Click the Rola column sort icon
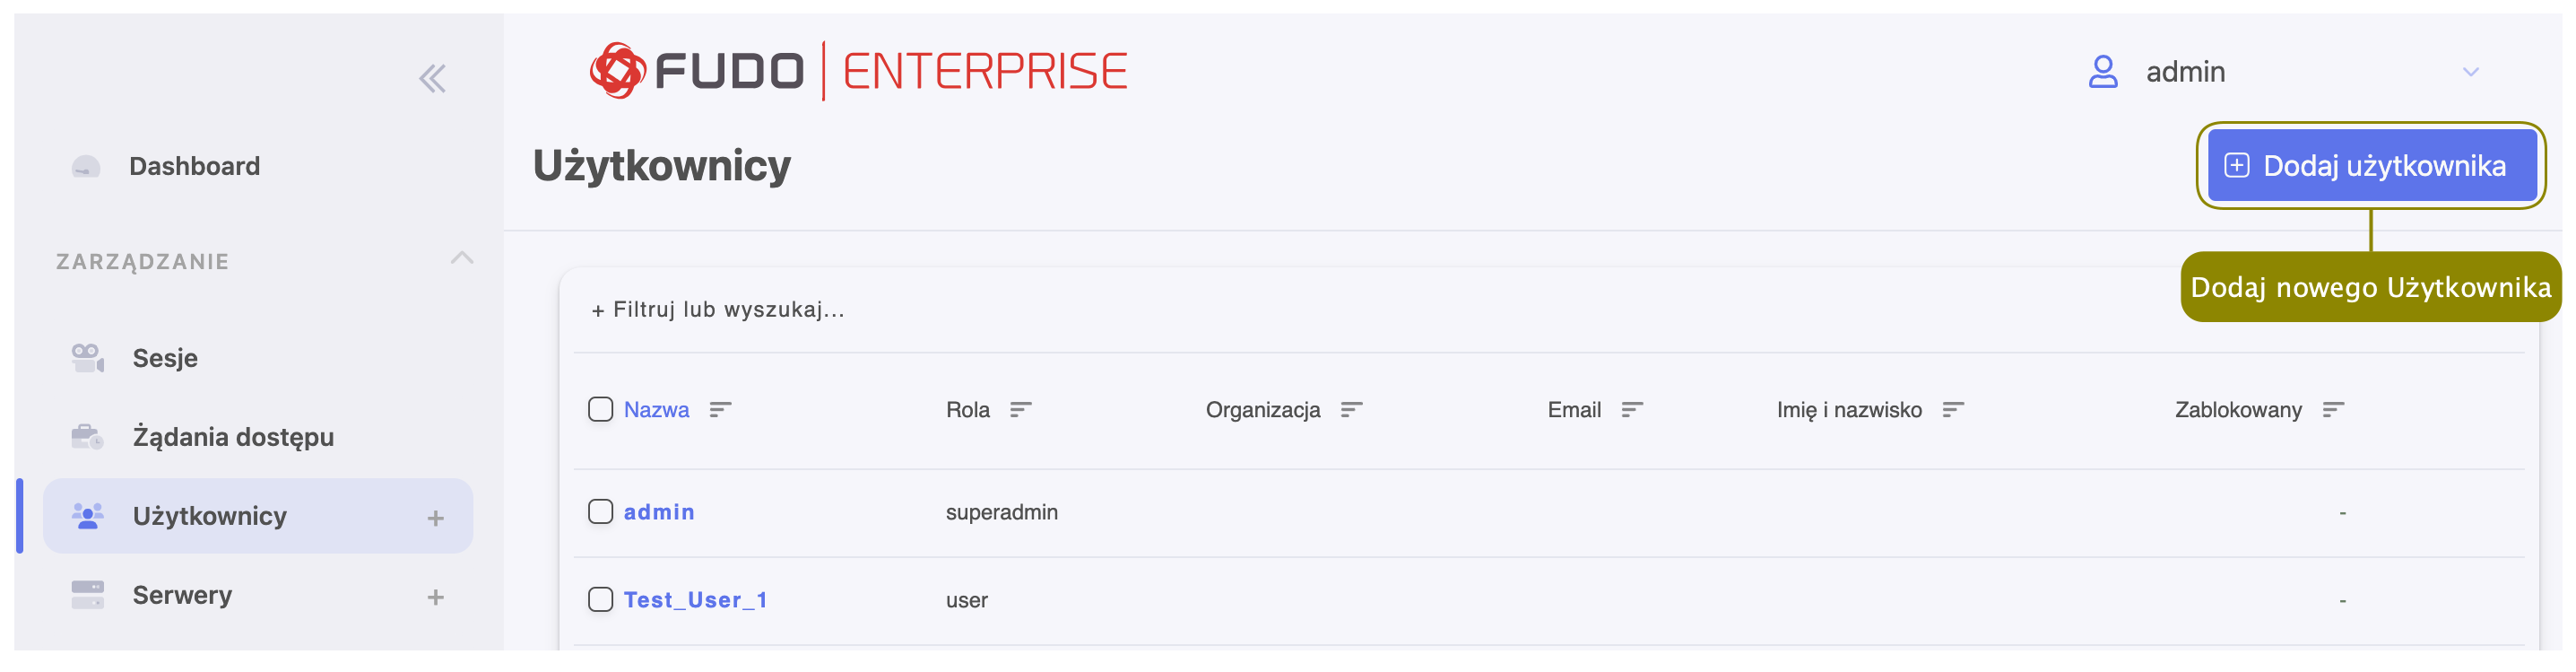 coord(1020,410)
